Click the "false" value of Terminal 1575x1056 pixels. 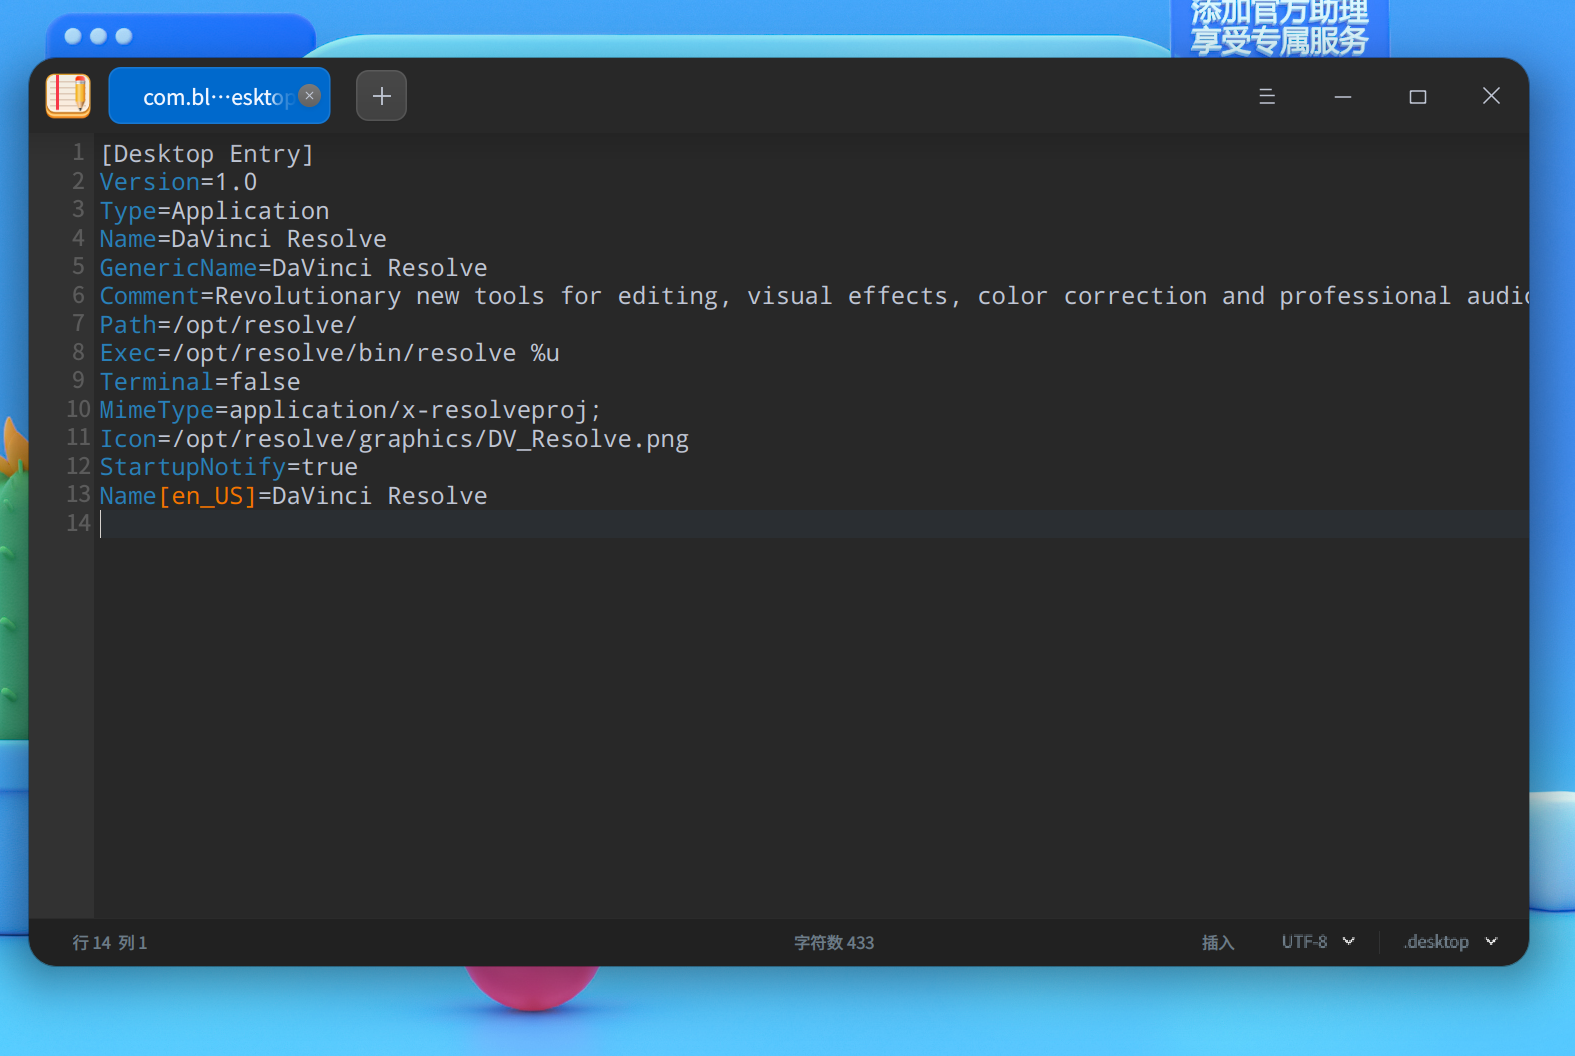(265, 382)
